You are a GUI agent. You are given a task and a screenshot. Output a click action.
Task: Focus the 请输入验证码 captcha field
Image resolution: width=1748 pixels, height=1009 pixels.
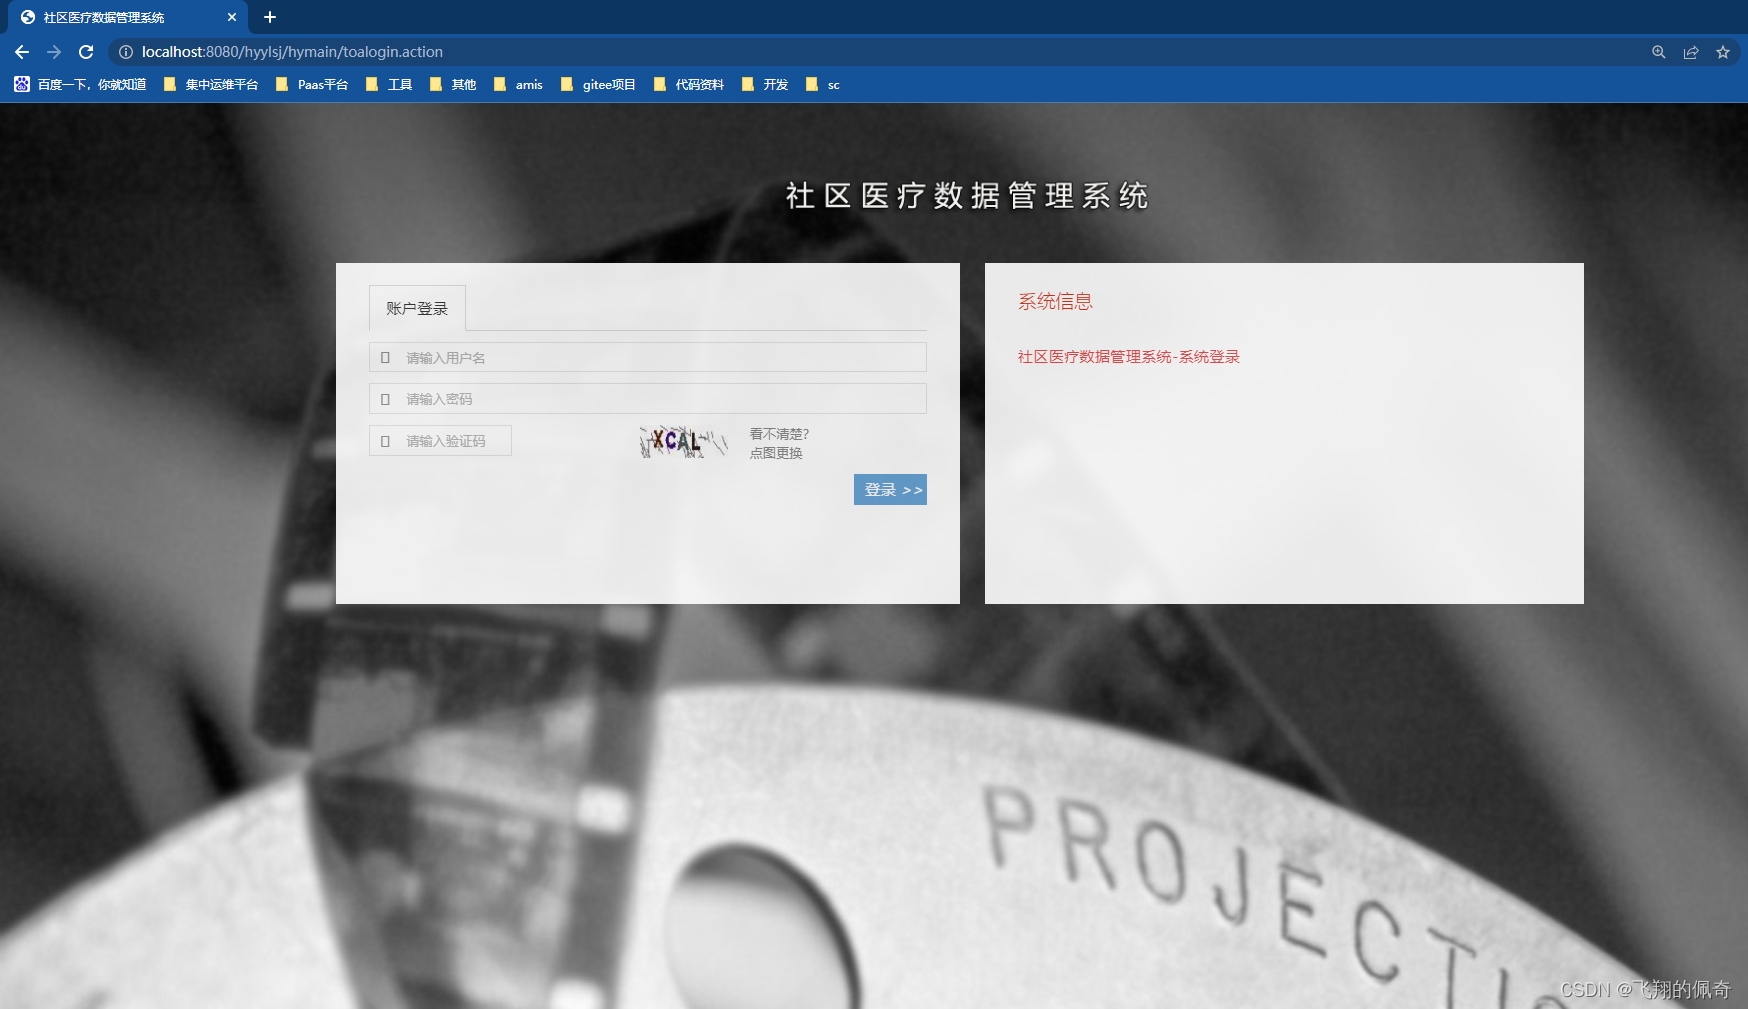tap(440, 440)
